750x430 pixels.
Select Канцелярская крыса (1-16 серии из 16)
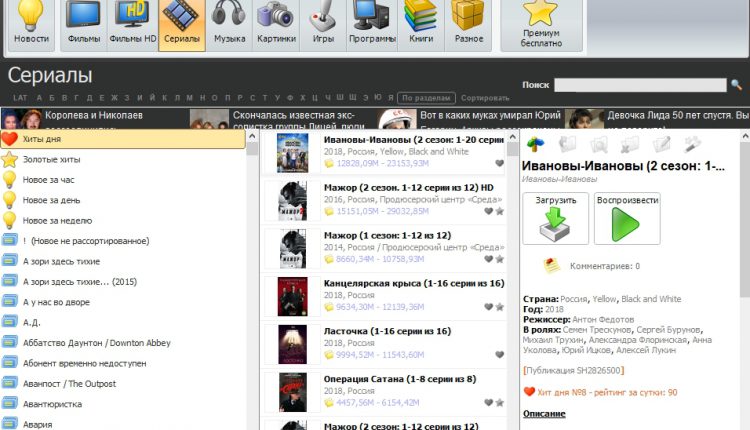(x=383, y=296)
